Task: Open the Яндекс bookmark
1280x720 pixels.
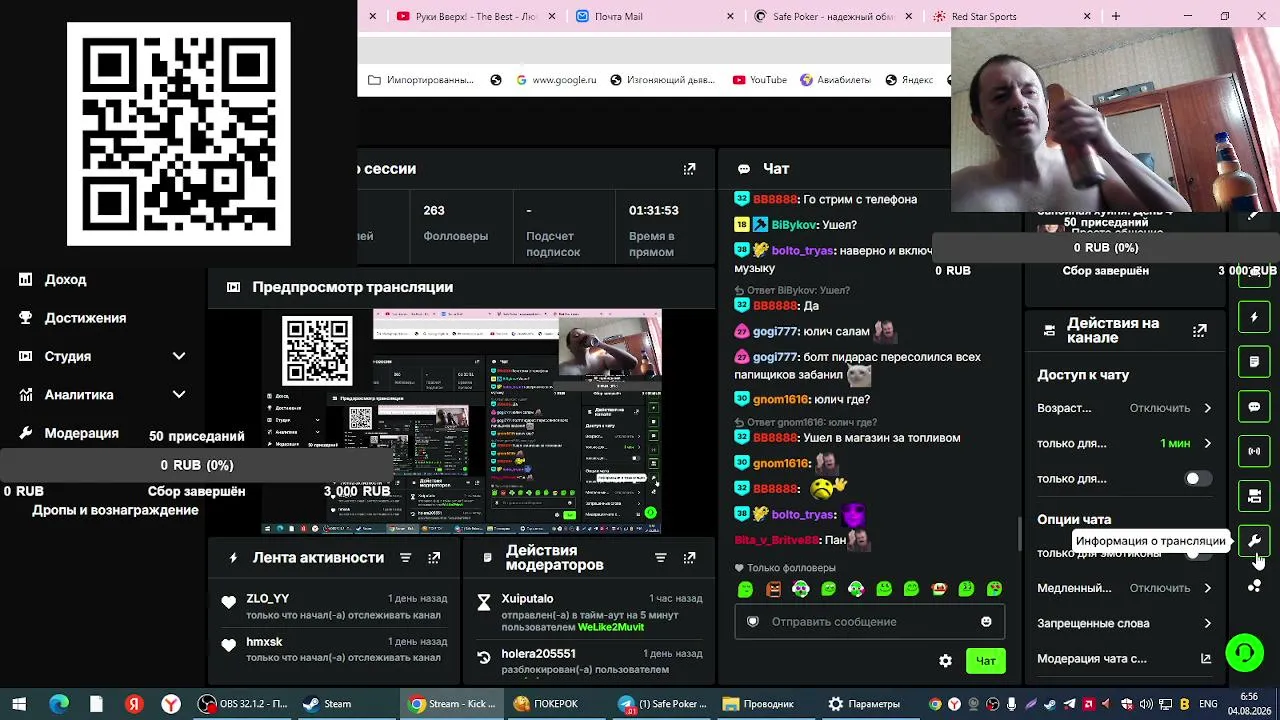Action: [x=908, y=80]
